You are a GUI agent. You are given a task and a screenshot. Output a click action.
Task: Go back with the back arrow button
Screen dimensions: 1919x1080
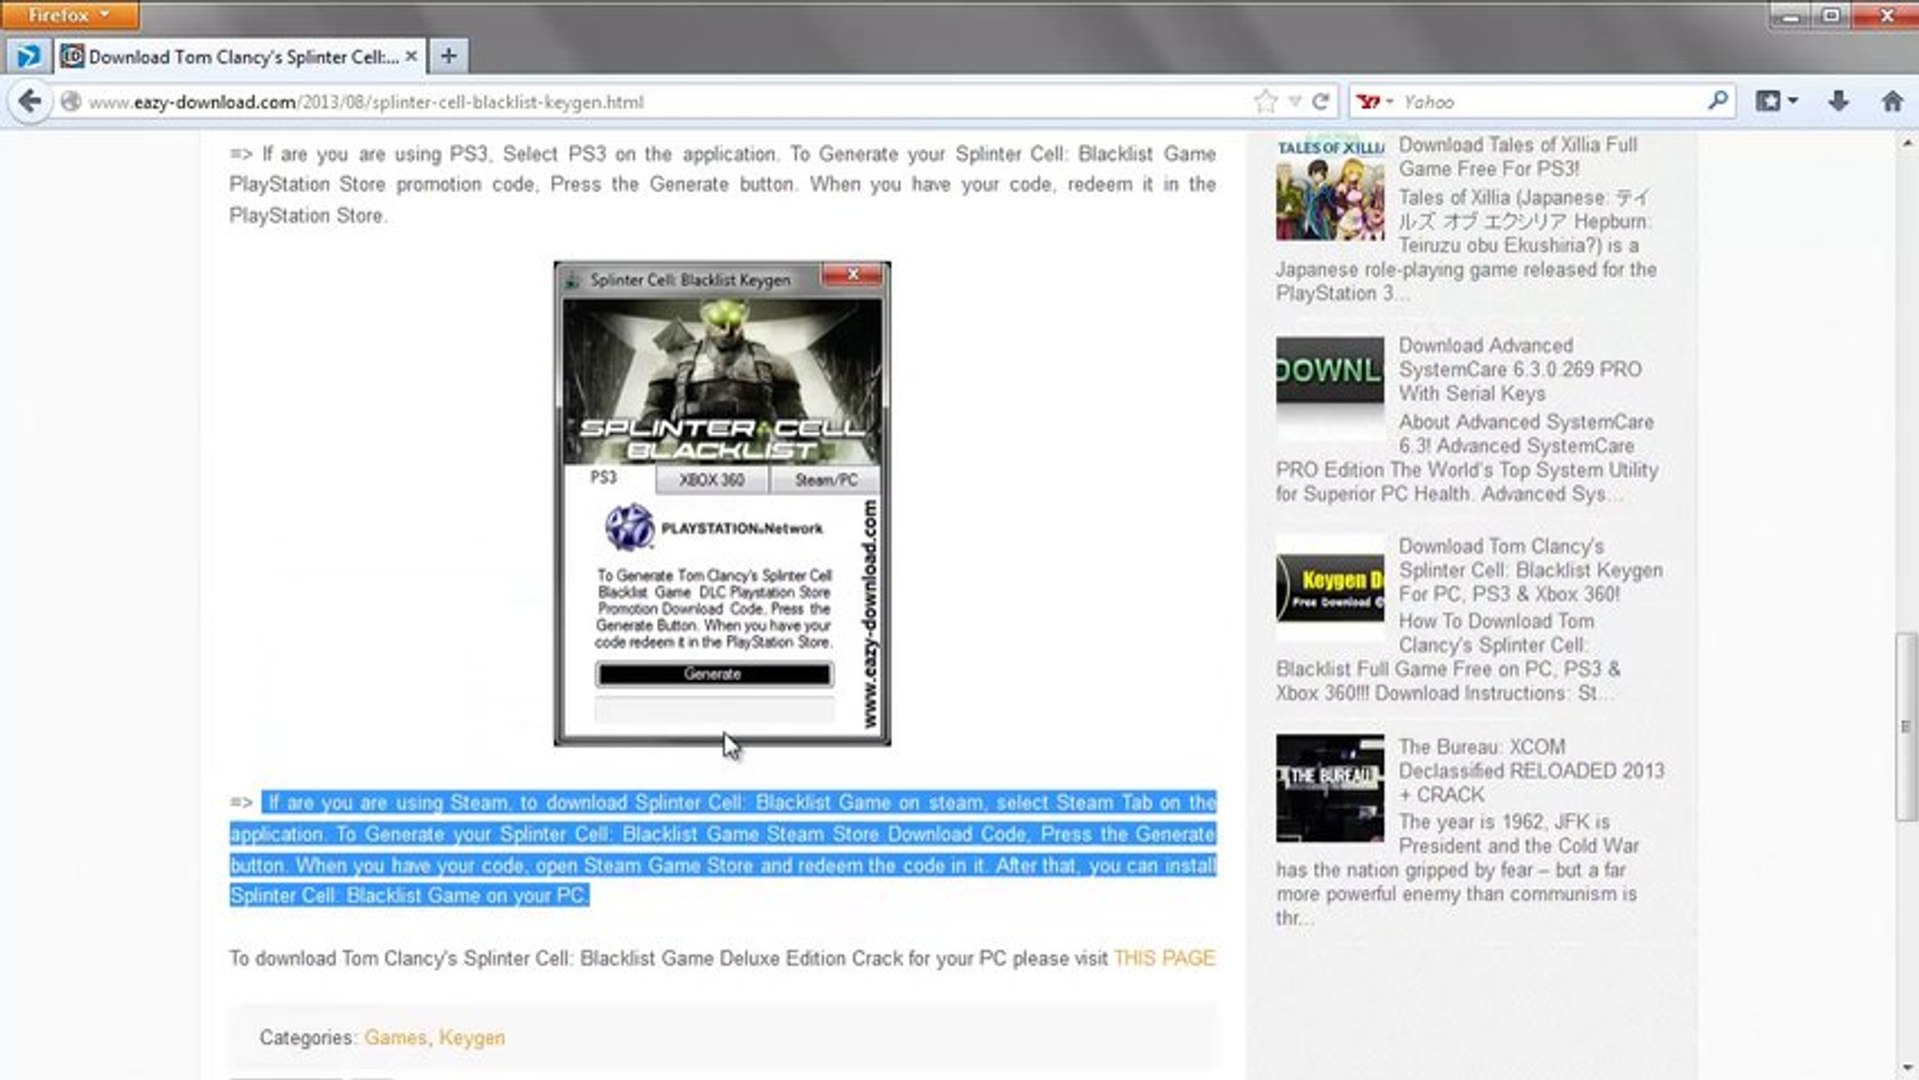pos(30,101)
